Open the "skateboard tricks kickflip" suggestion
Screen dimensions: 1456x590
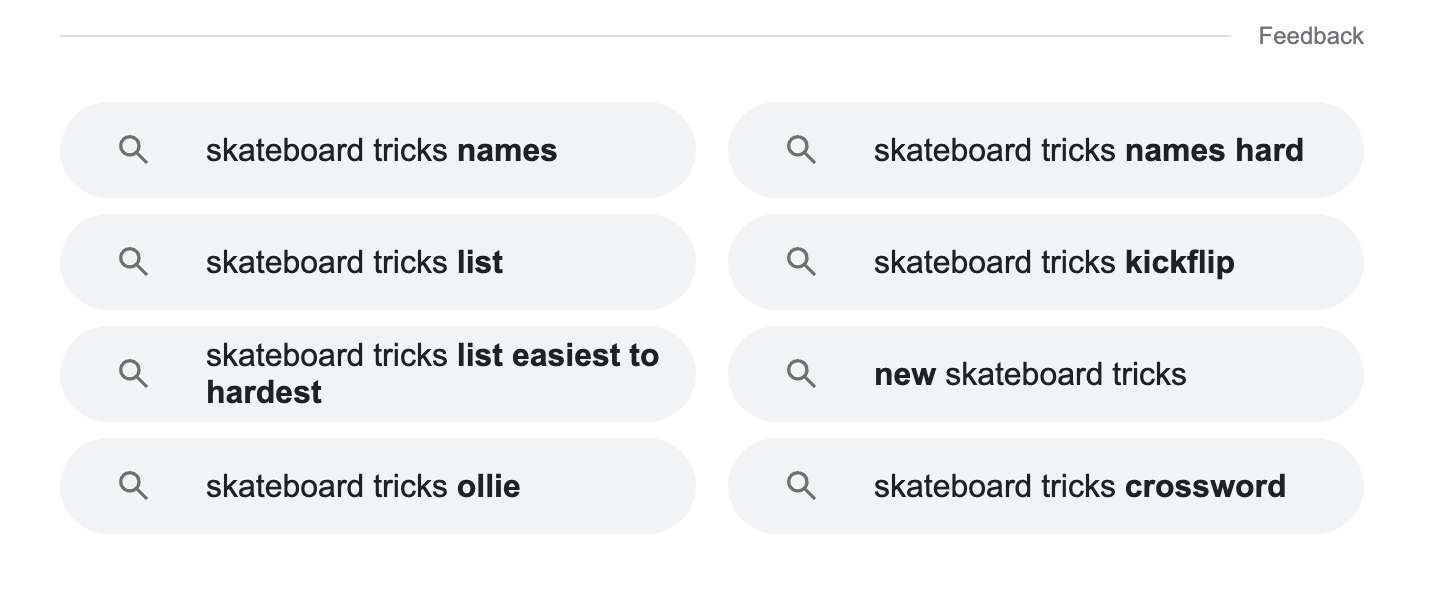[x=1054, y=262]
